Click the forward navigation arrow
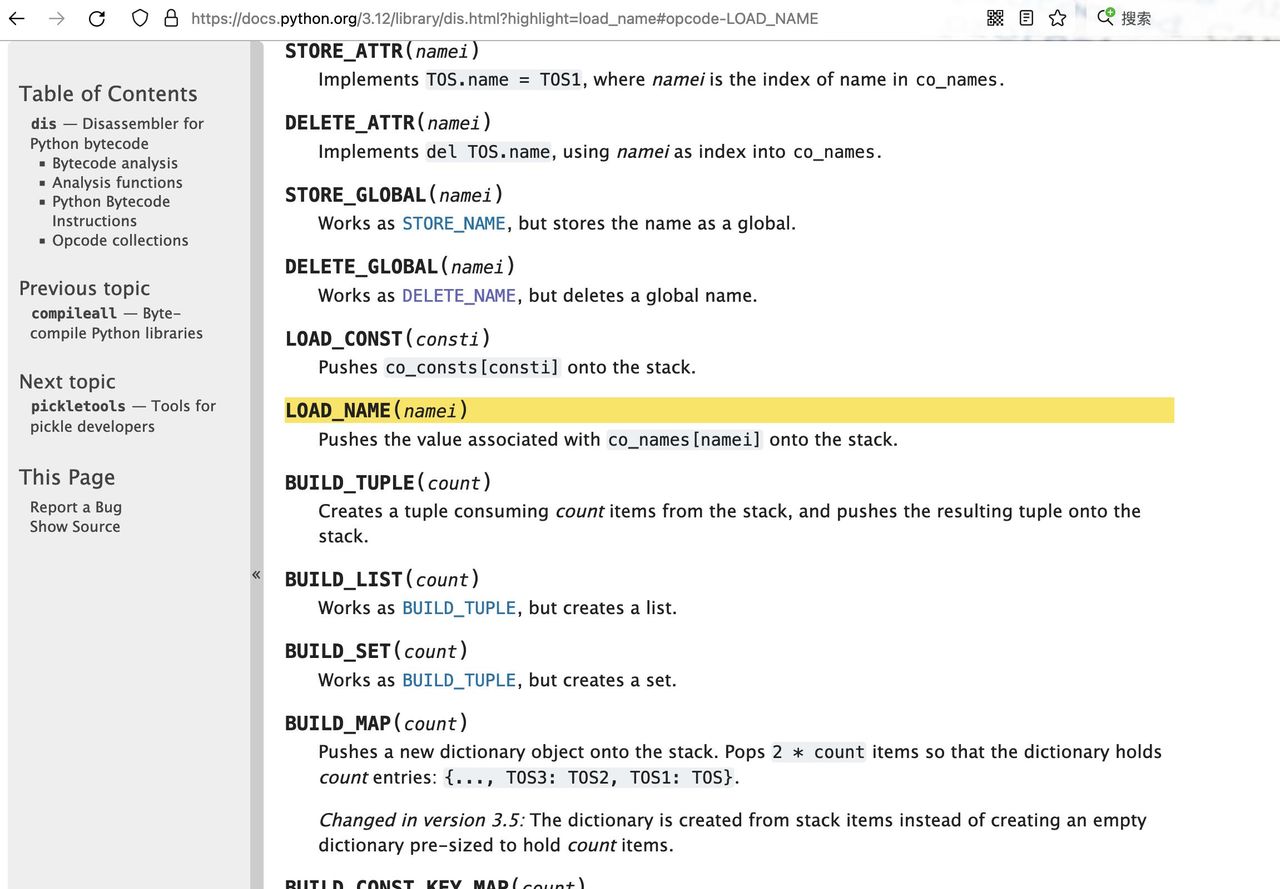 click(x=56, y=17)
